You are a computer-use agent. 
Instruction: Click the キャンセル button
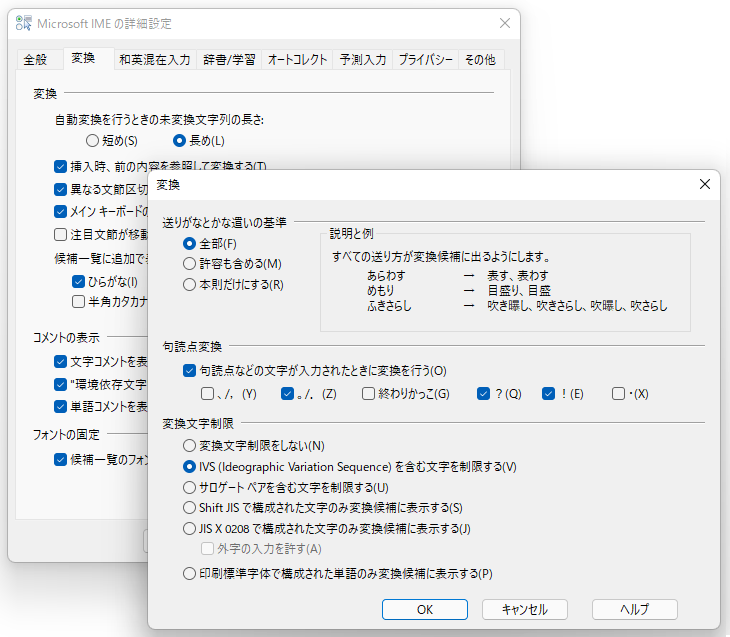point(525,610)
